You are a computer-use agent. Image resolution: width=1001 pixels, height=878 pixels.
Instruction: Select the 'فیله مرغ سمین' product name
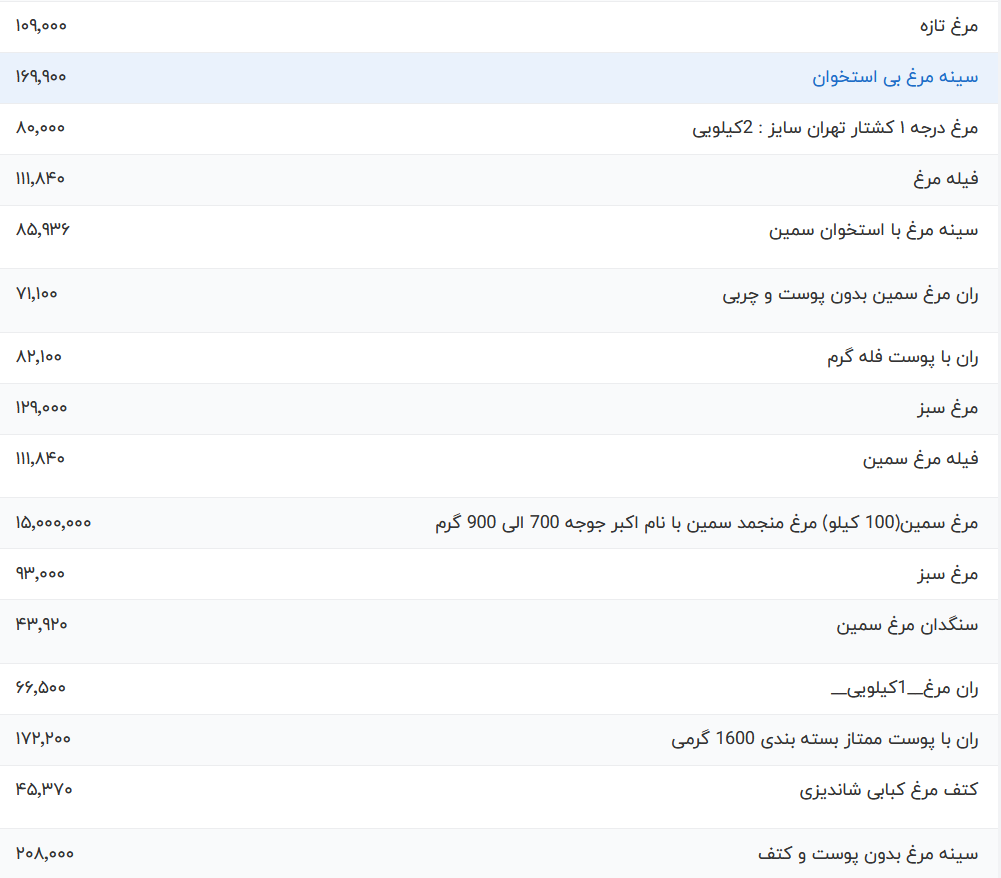[921, 459]
